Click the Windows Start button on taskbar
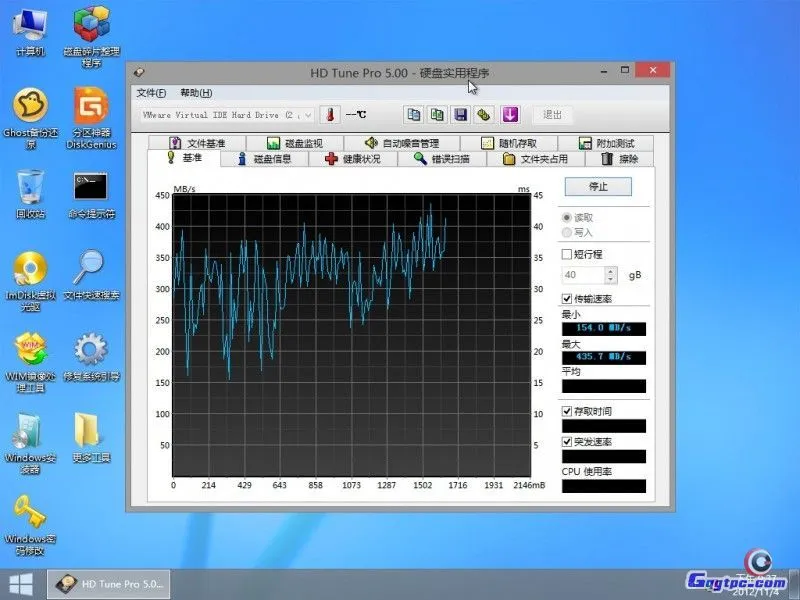 tap(19, 583)
